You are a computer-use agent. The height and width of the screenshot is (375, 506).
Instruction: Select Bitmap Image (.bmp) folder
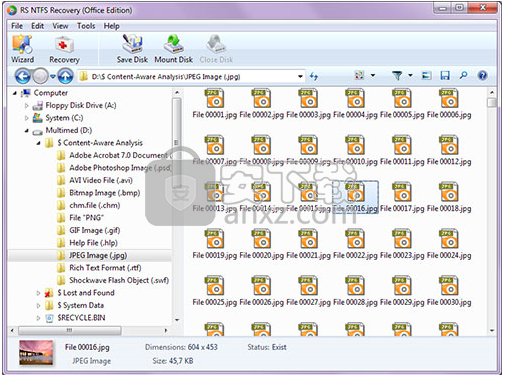pos(98,193)
